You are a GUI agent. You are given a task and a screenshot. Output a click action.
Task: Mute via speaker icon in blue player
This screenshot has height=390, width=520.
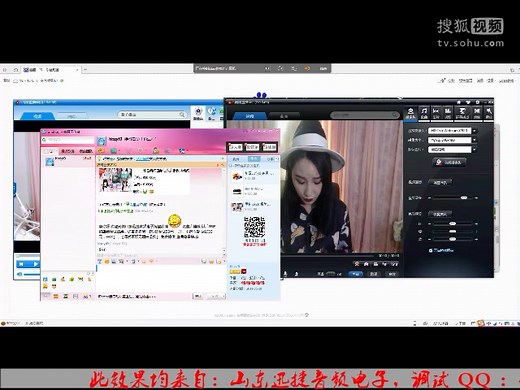coord(20,274)
